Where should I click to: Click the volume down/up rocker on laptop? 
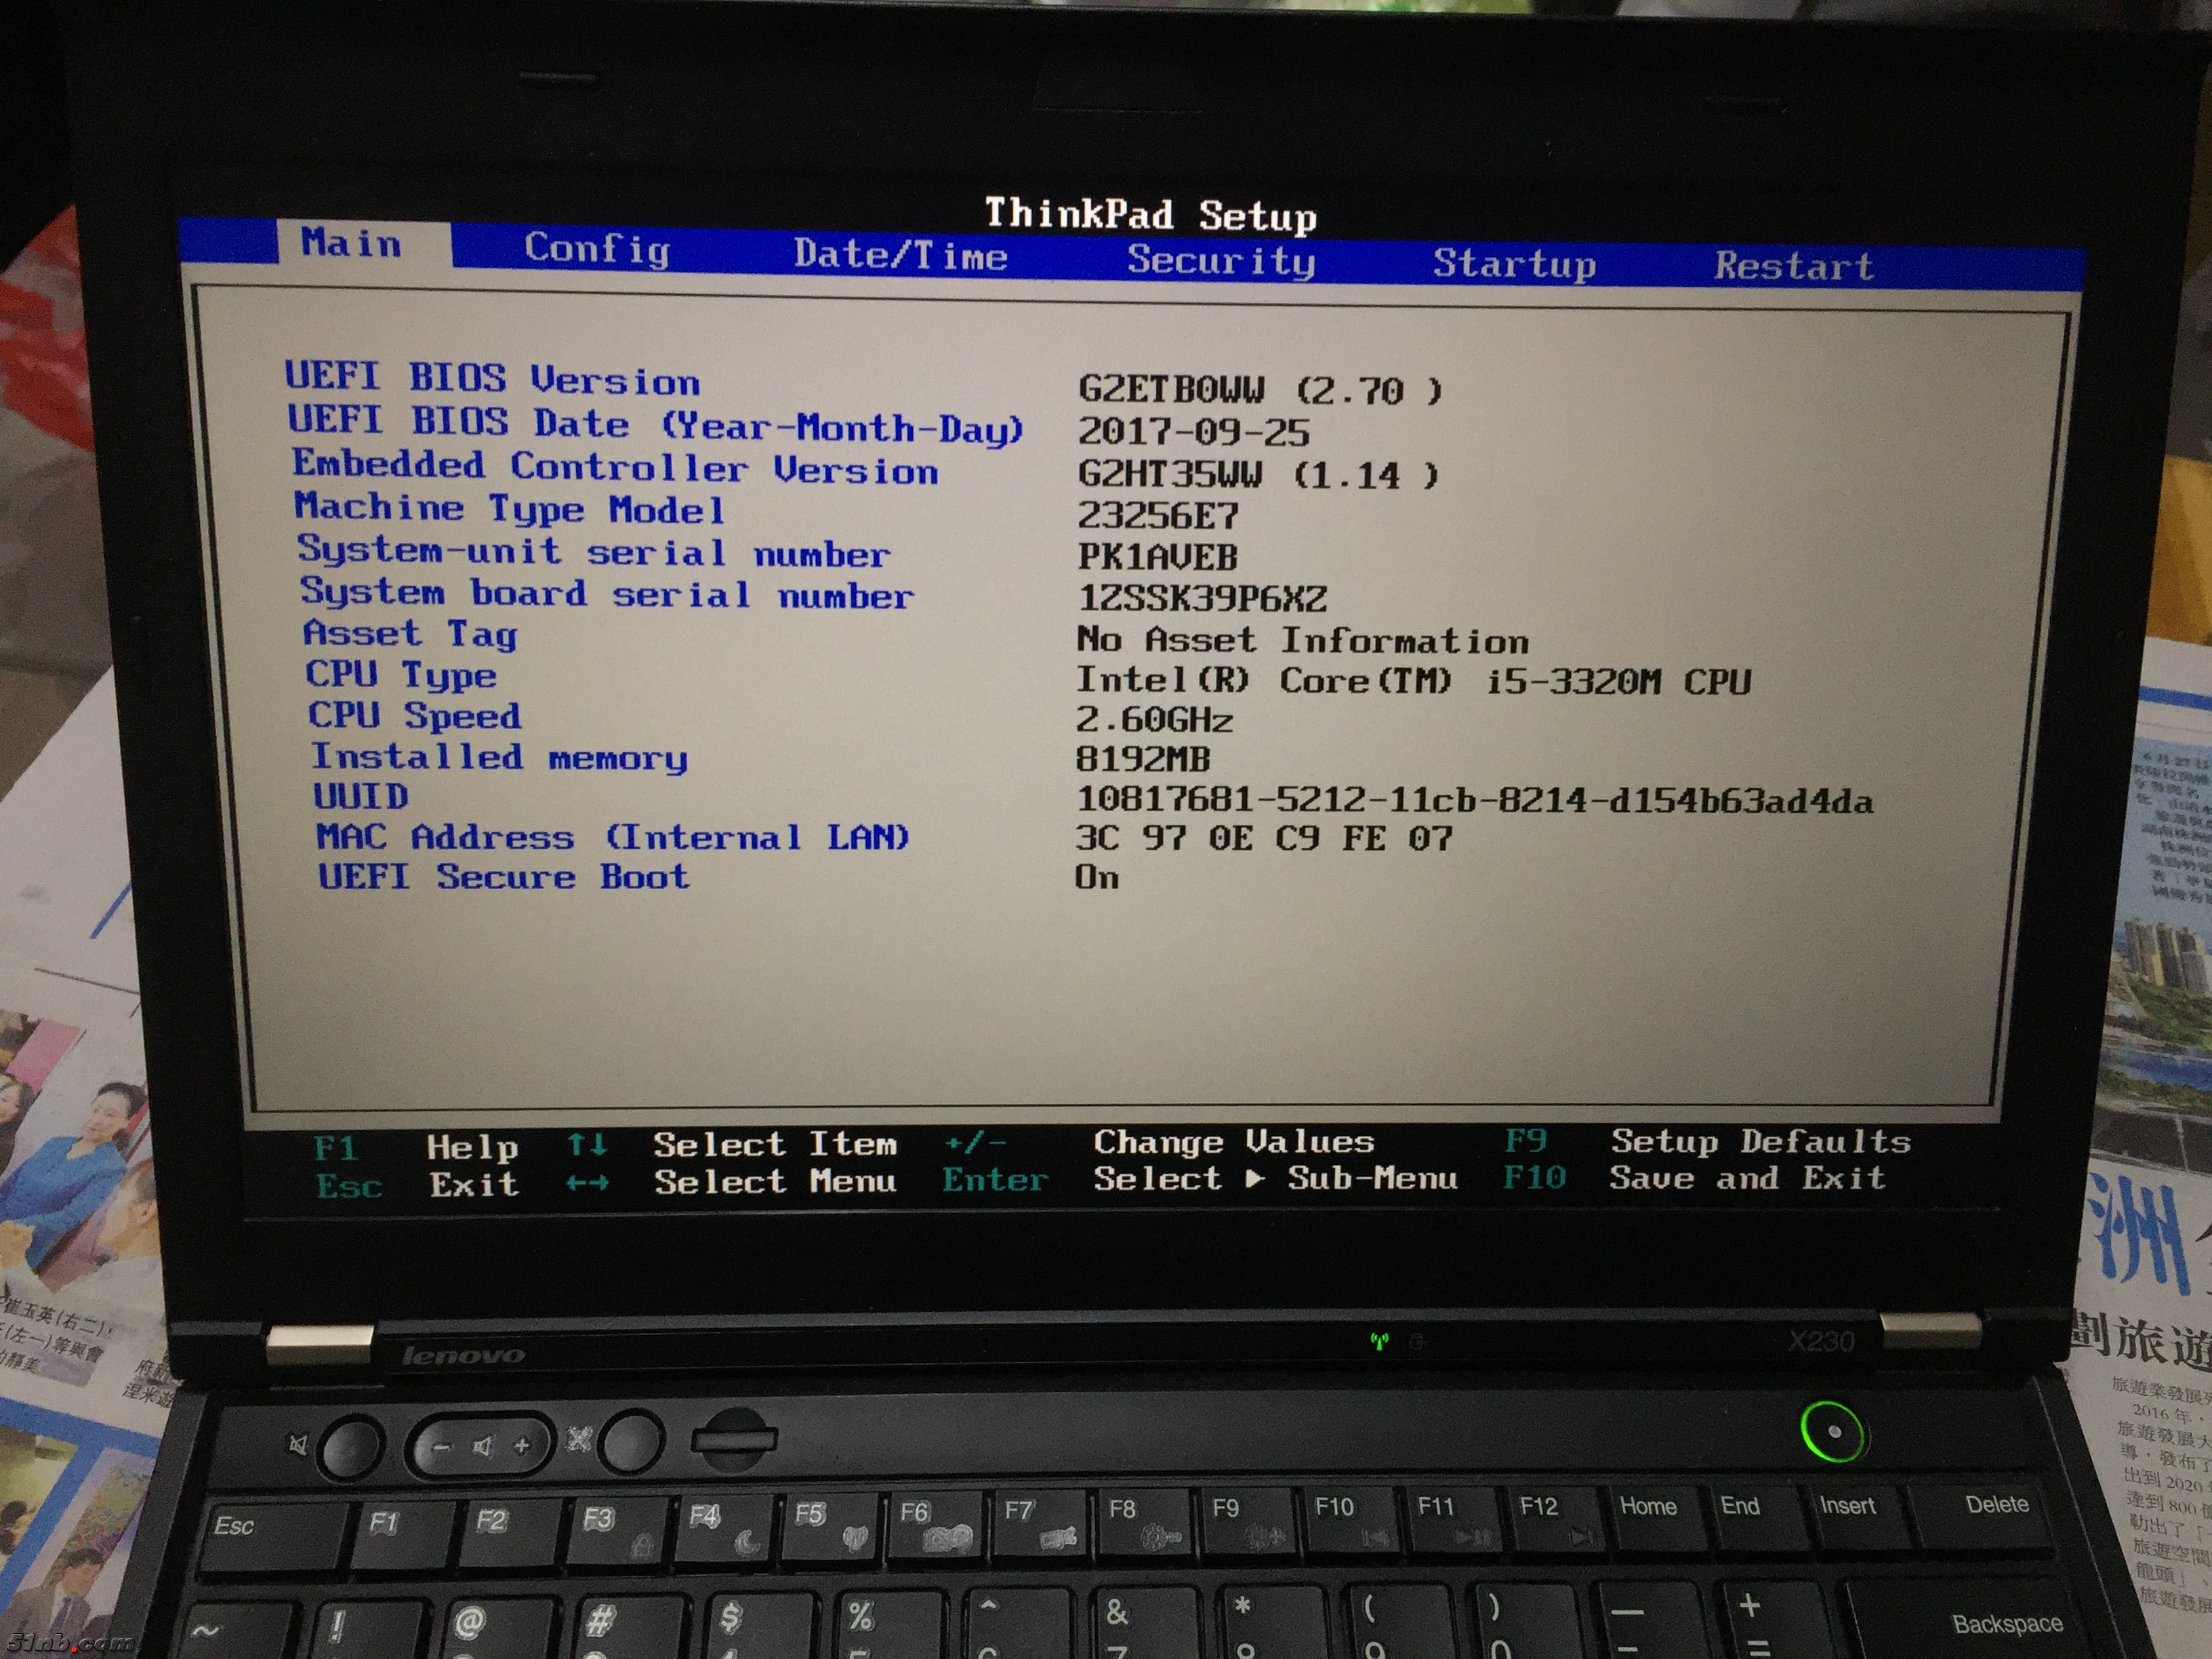tap(481, 1446)
